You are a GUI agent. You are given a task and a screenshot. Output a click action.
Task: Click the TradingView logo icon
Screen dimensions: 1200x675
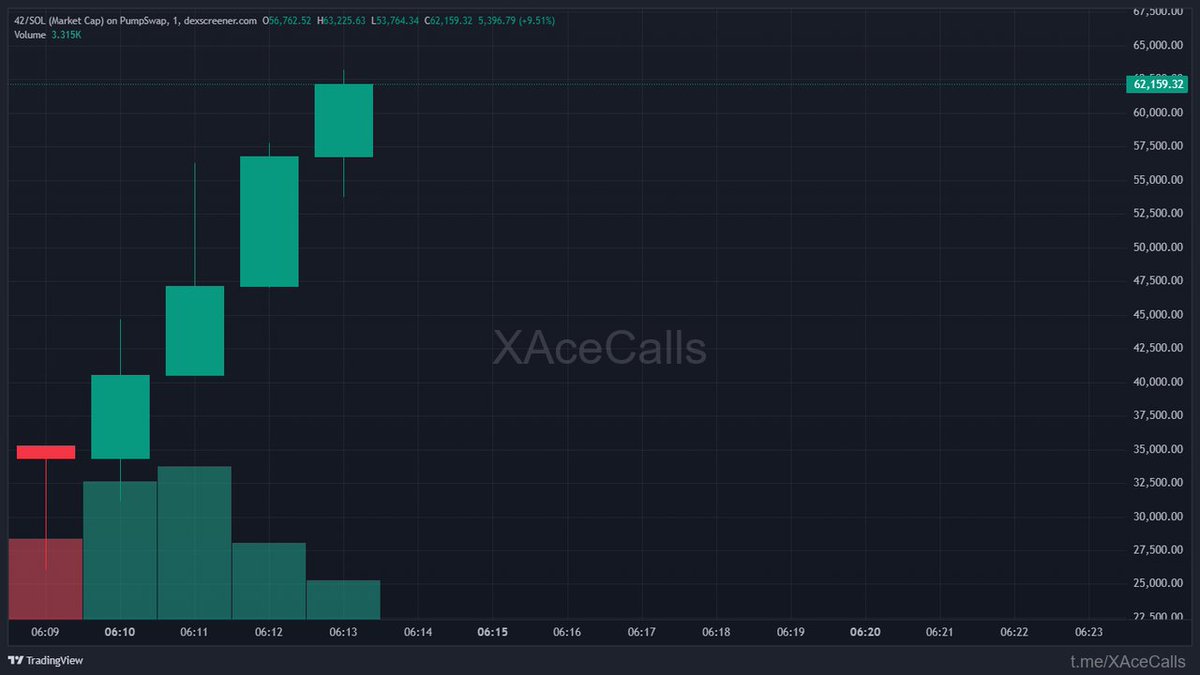(16, 660)
